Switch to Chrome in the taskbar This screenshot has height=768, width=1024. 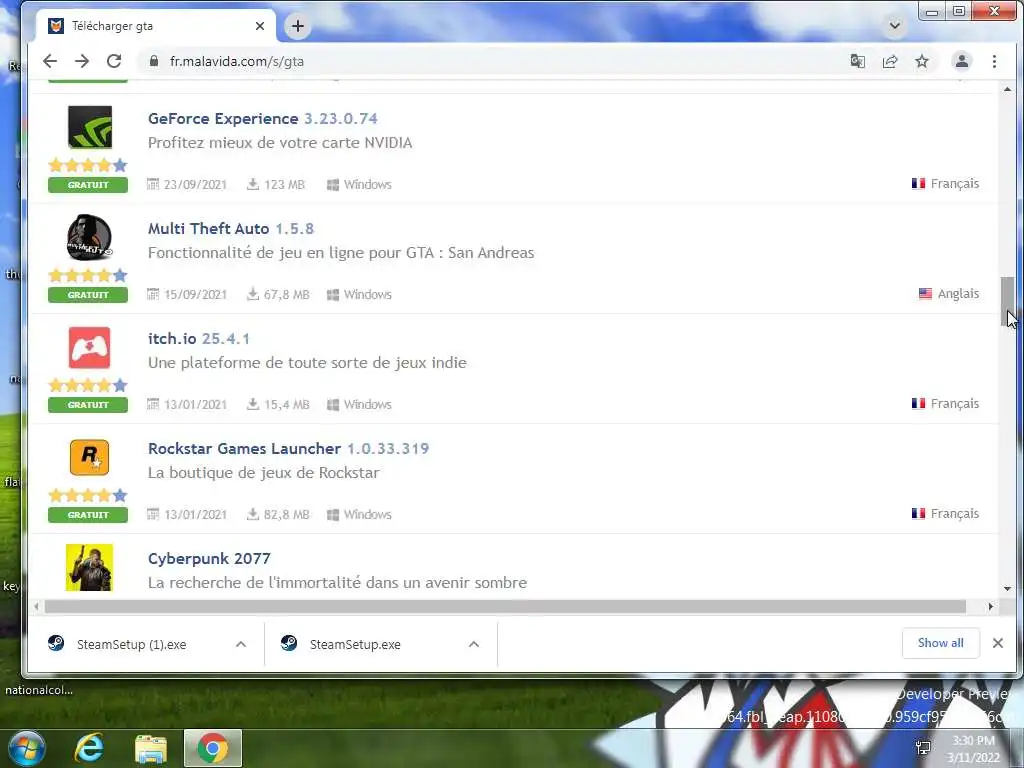tap(213, 748)
